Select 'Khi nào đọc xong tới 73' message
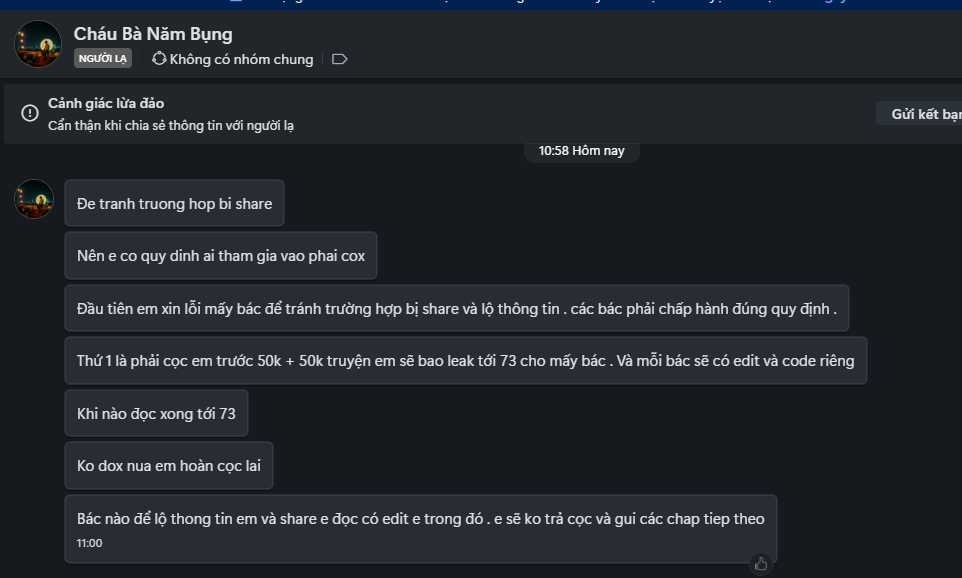Viewport: 962px width, 578px height. click(x=156, y=413)
